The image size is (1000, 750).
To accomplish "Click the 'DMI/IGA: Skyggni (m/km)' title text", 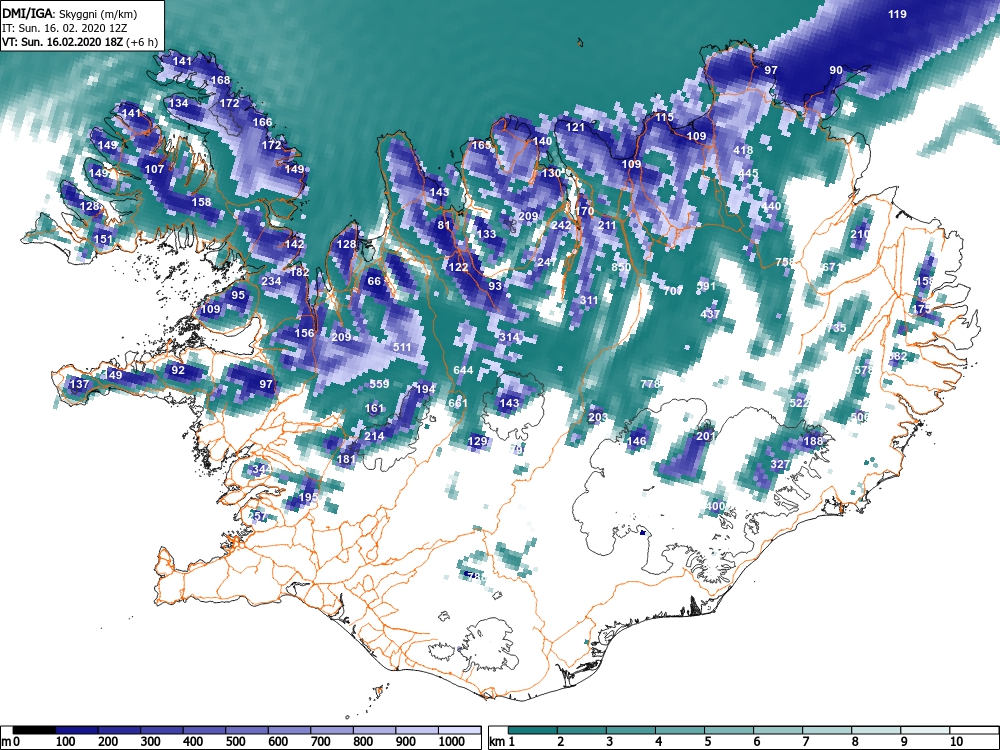I will coord(70,13).
